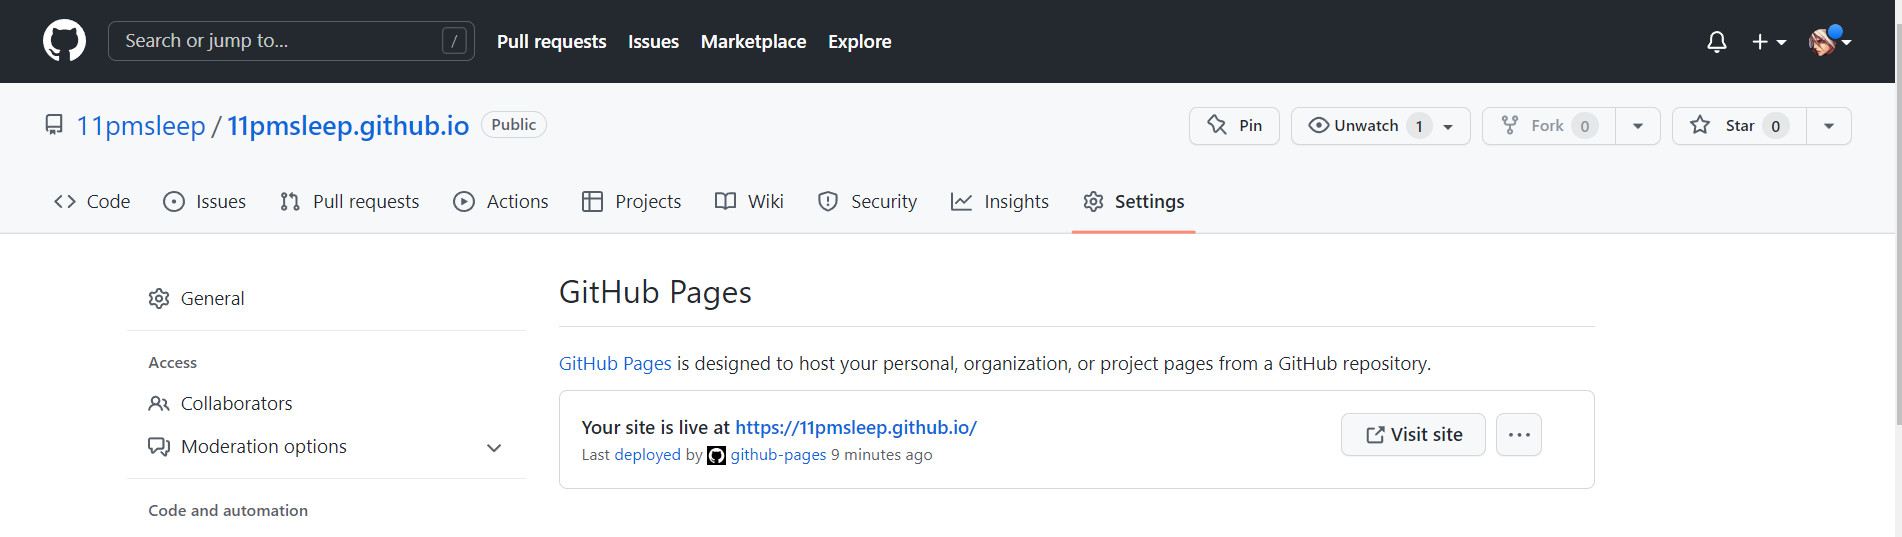
Task: Click Visit site button
Action: coord(1413,434)
